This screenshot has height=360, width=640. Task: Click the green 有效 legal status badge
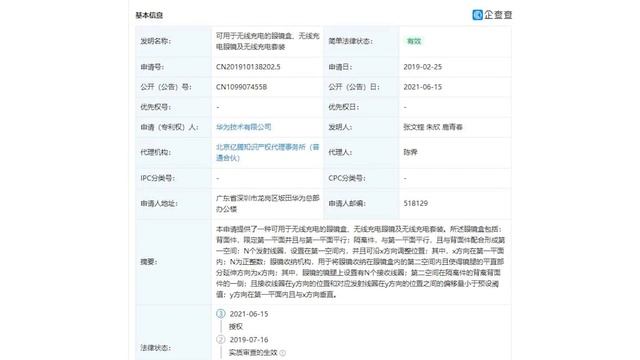point(414,41)
